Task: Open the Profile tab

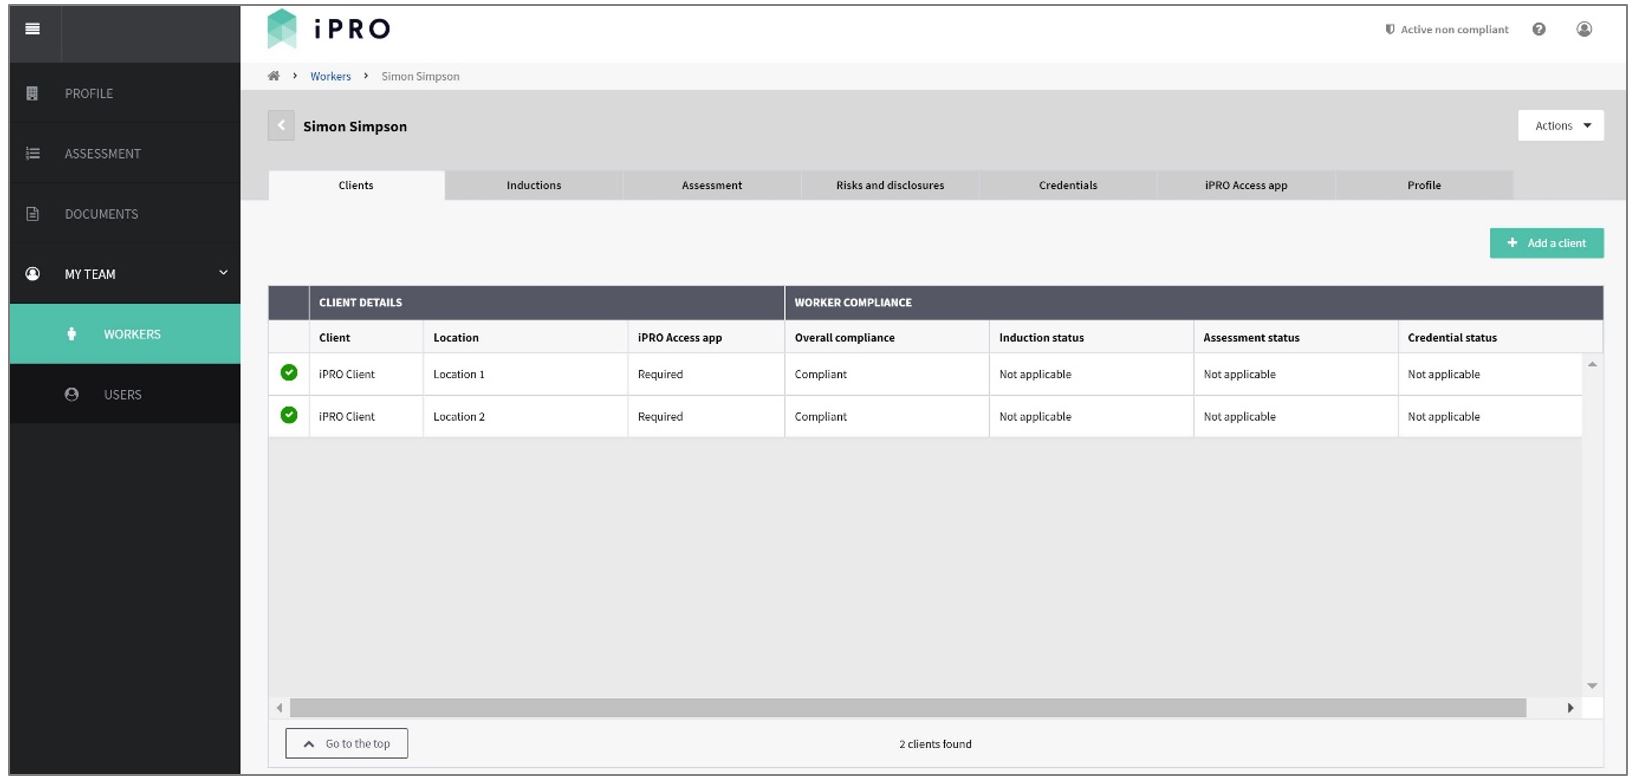Action: click(1424, 185)
